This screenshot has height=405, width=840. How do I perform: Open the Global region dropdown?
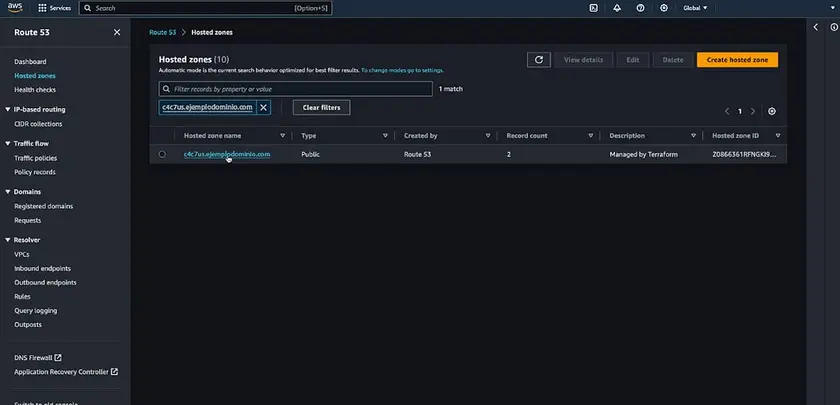[x=695, y=8]
